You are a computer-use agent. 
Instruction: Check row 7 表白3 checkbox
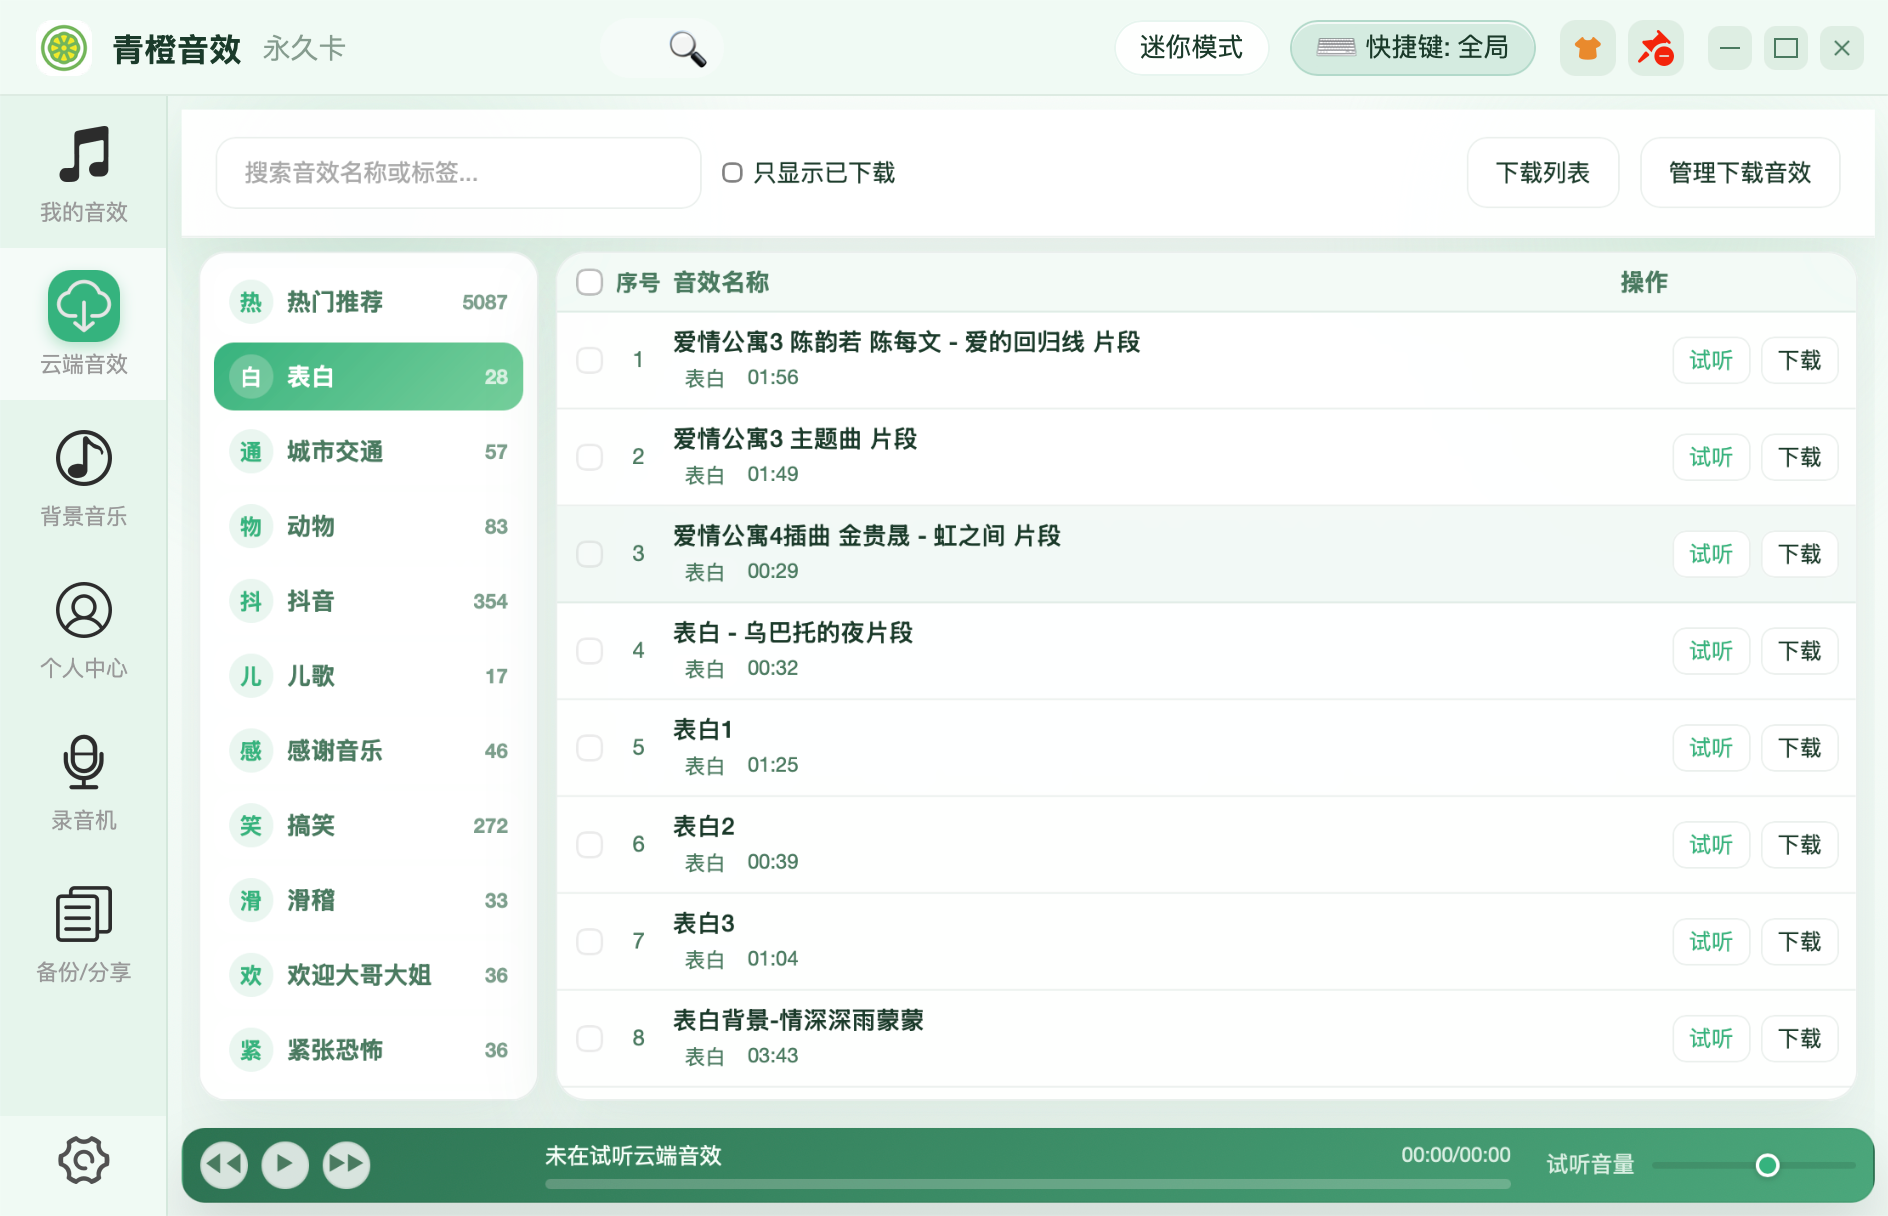pos(590,942)
